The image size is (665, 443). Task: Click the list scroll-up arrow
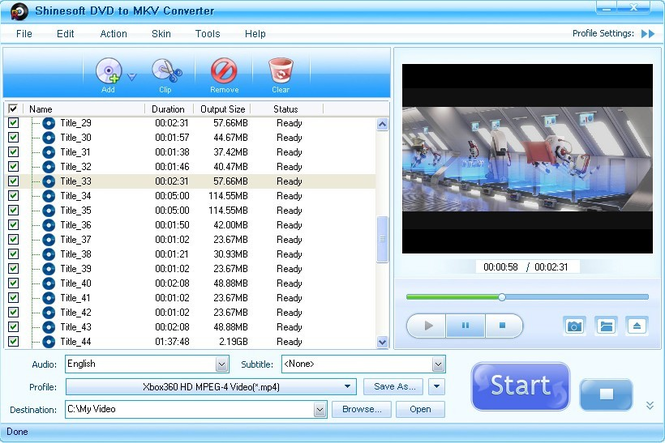click(382, 124)
